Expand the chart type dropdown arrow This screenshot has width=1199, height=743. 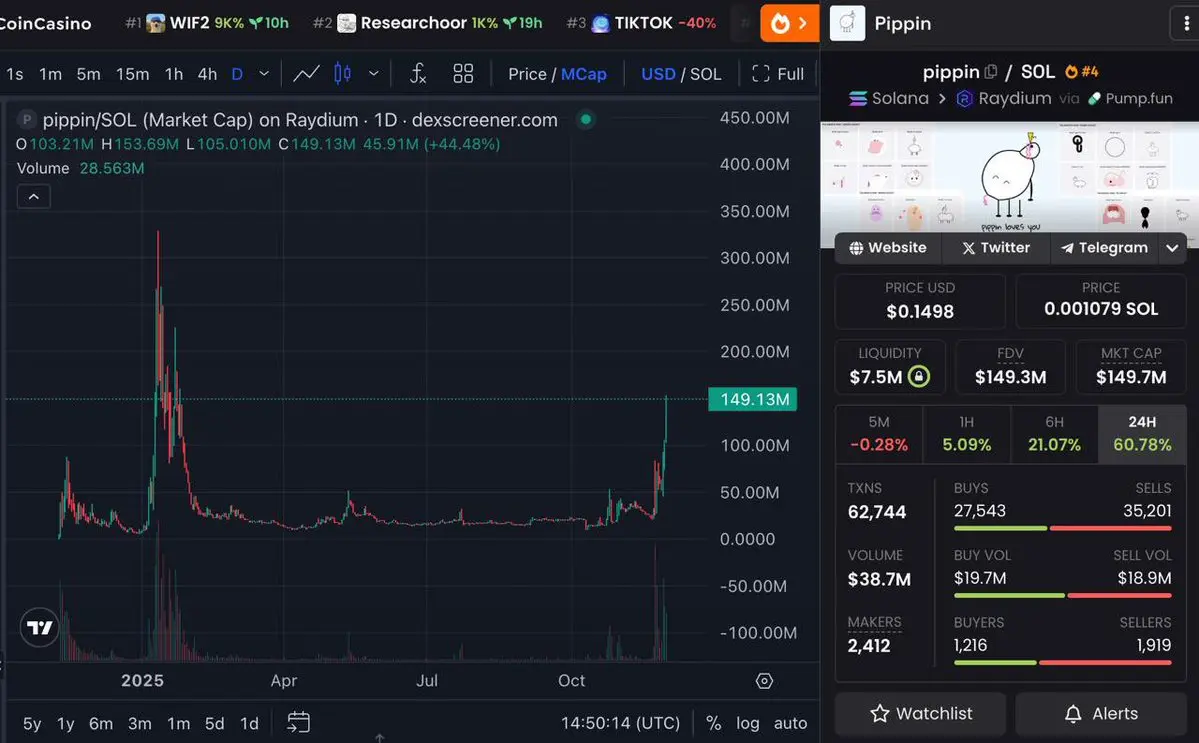pyautogui.click(x=373, y=74)
